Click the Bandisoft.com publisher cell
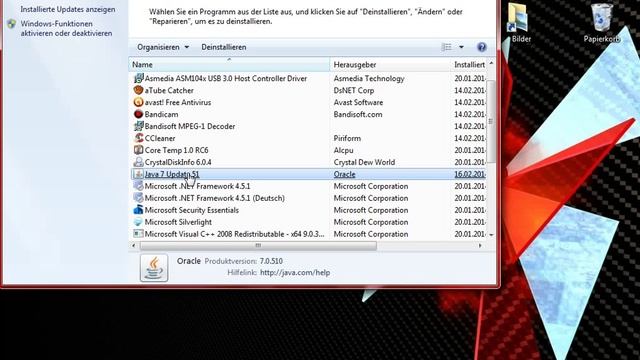This screenshot has height=360, width=640. point(358,114)
